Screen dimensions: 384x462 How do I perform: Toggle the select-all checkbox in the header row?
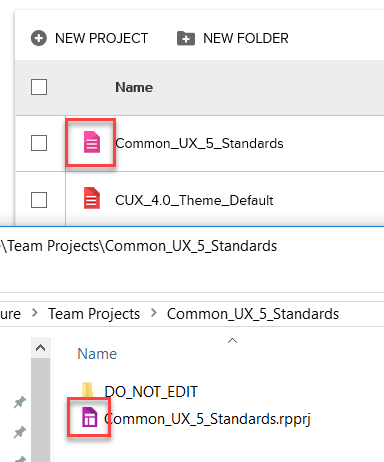point(39,87)
